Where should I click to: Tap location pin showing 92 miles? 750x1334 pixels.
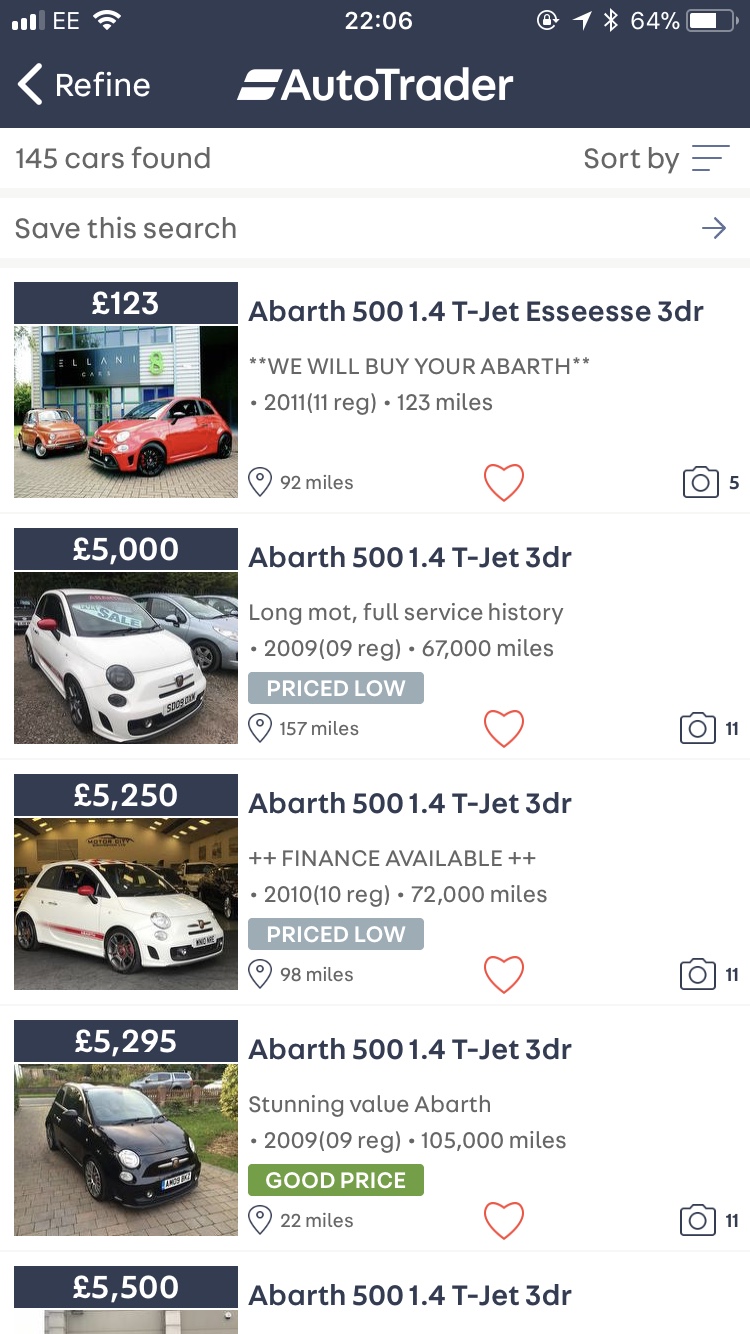pos(260,483)
